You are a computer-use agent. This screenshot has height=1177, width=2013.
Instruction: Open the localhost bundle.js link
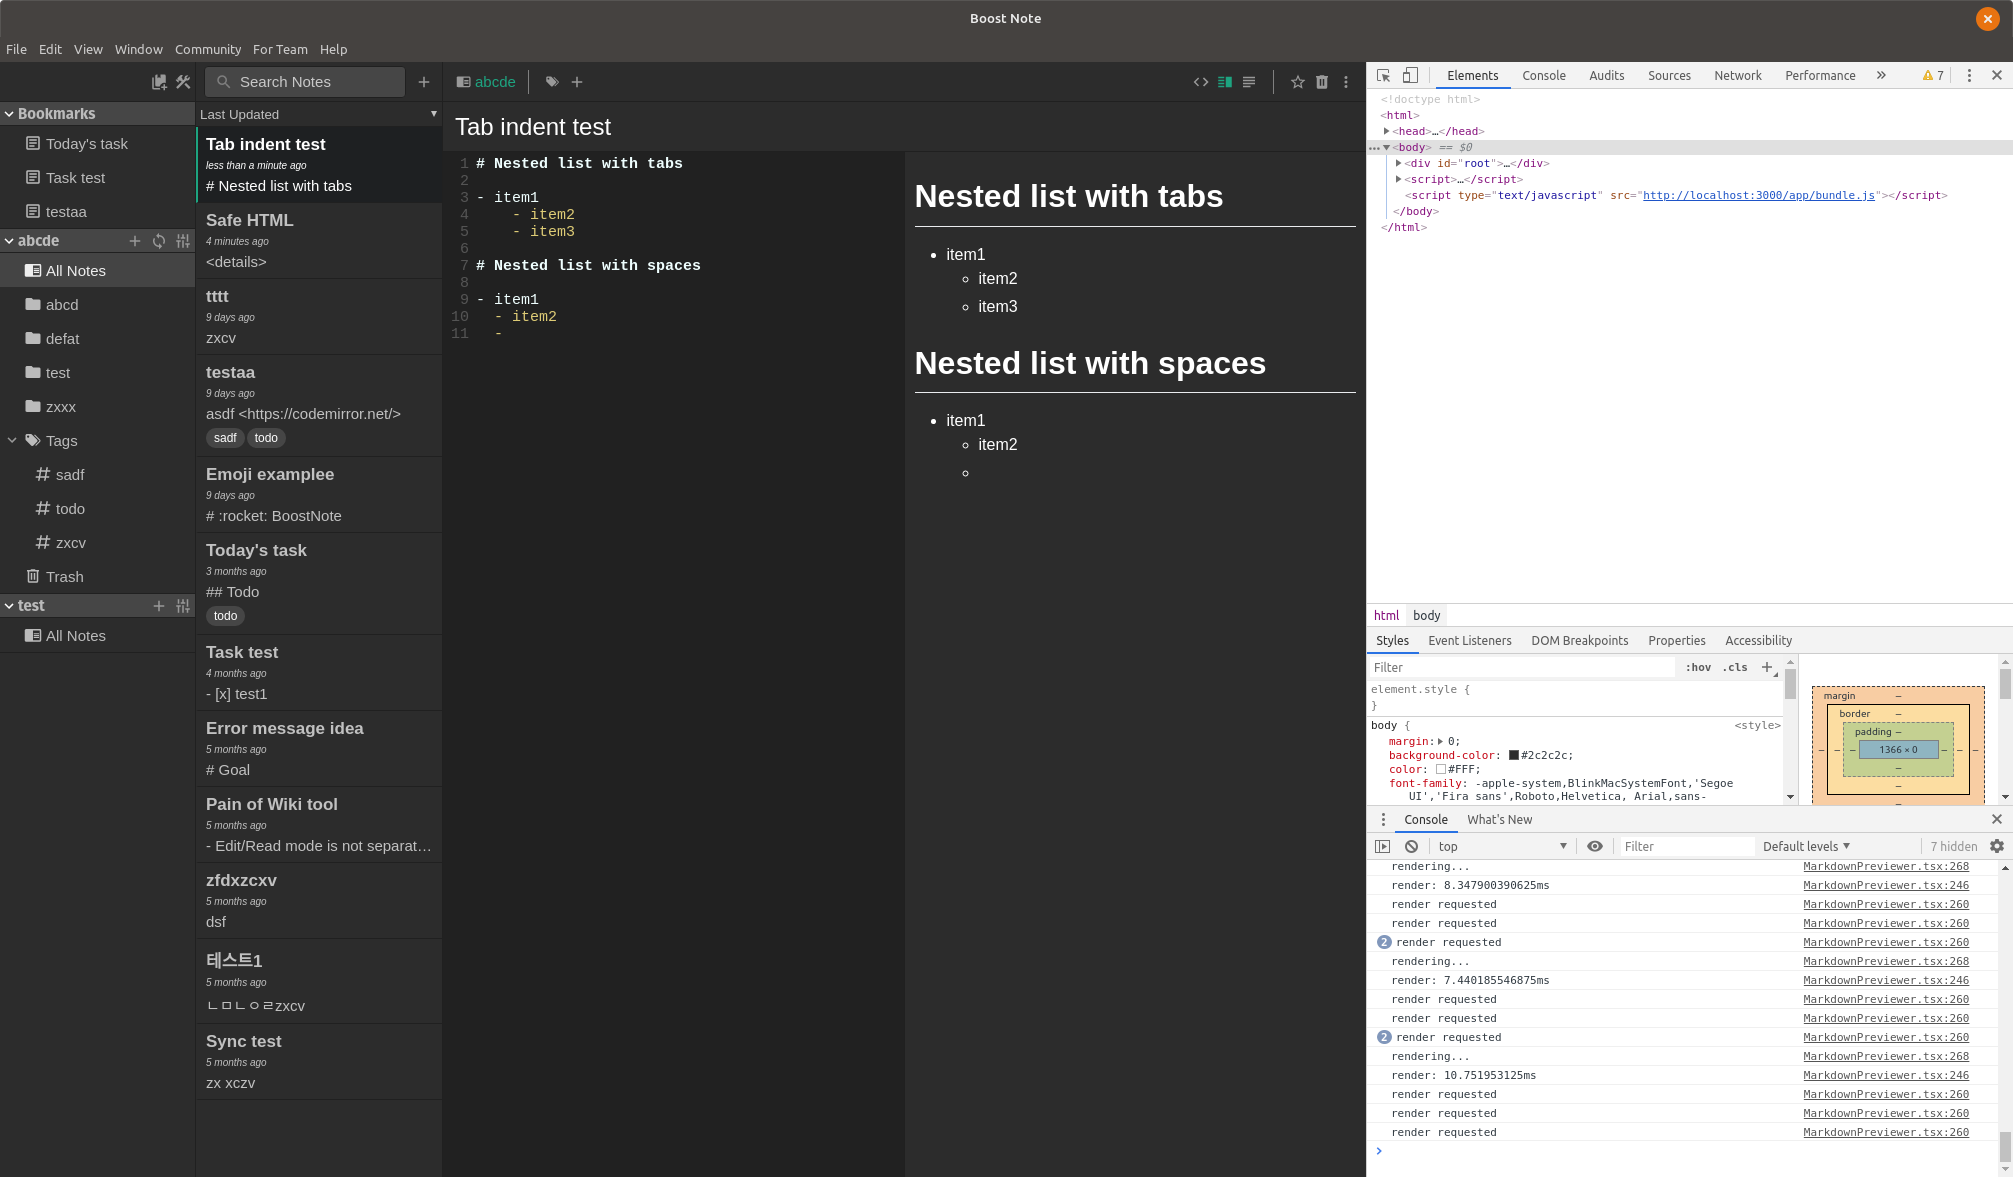(1758, 196)
